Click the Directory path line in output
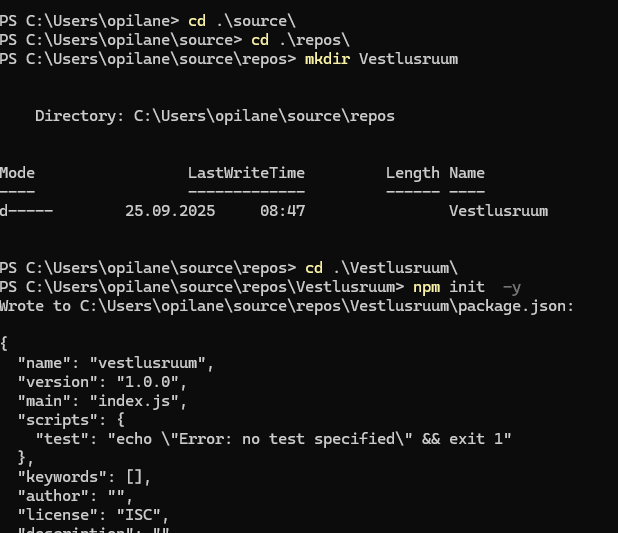The width and height of the screenshot is (618, 533). coord(214,116)
